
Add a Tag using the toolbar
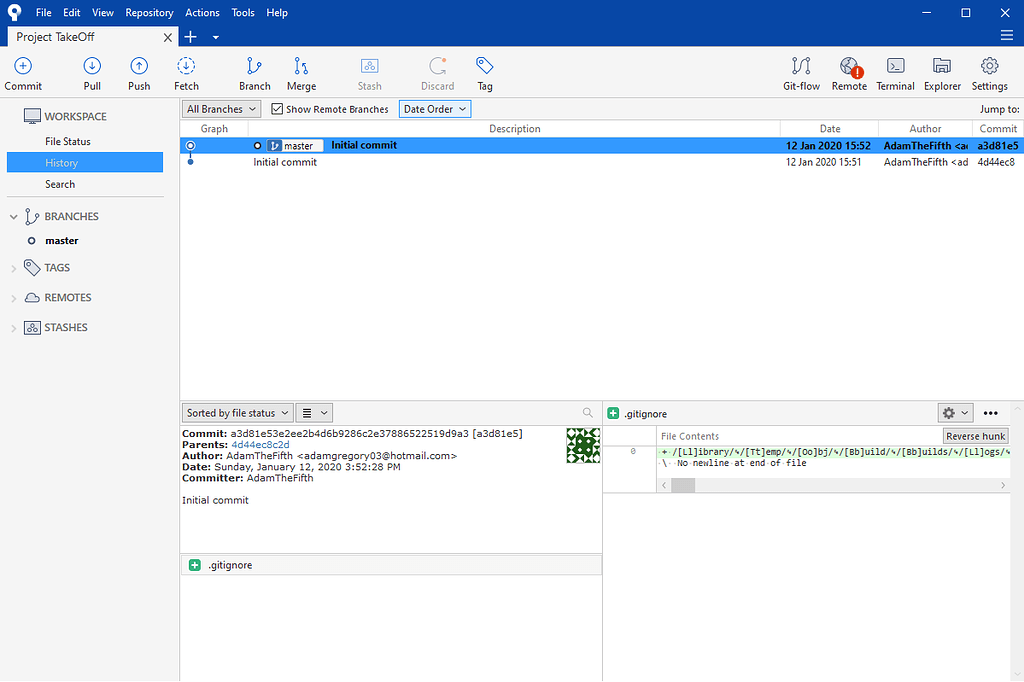point(485,73)
